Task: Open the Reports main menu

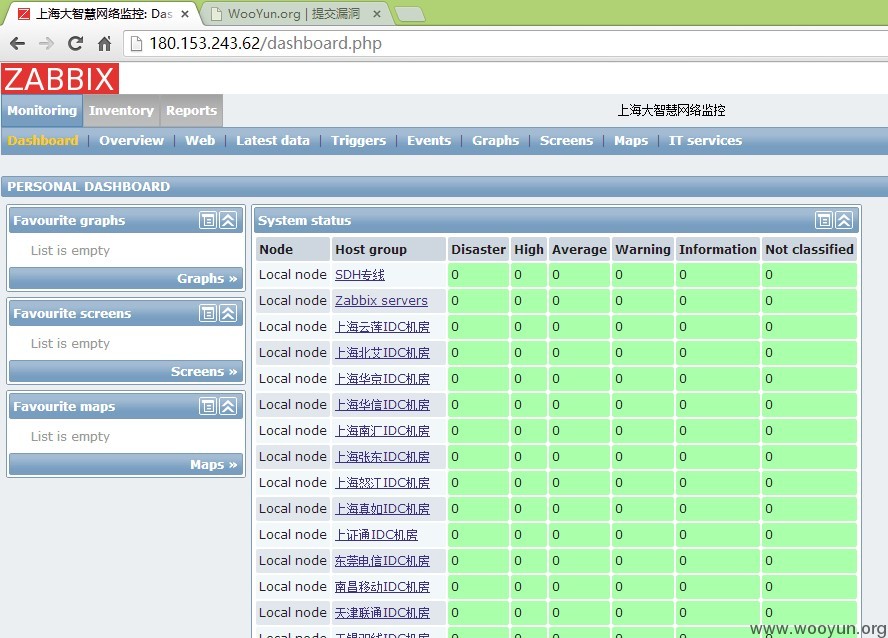Action: coord(191,110)
